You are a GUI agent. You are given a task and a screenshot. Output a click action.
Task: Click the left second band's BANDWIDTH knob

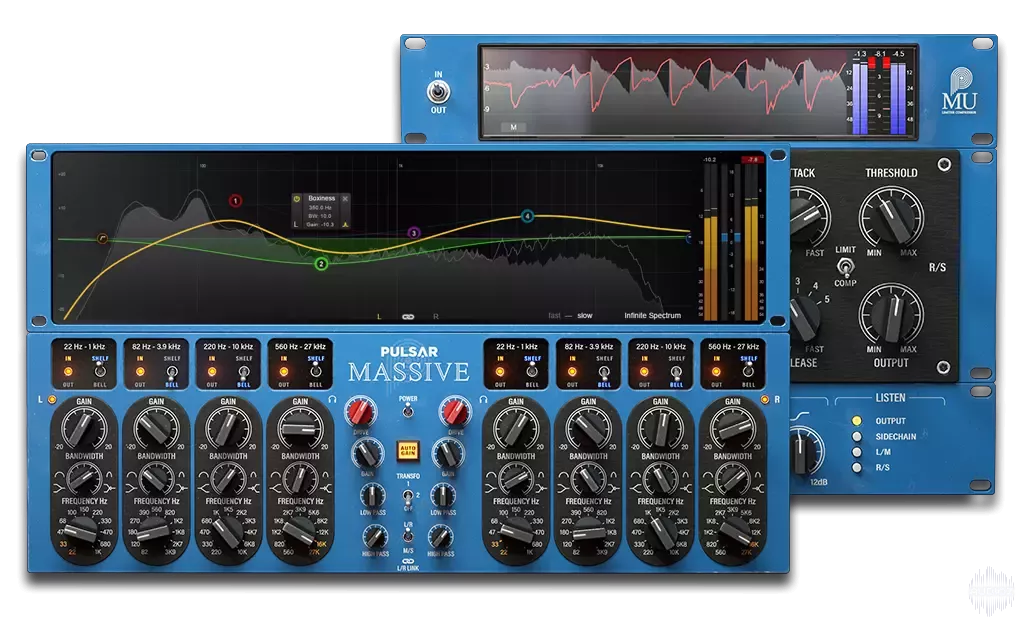click(156, 478)
